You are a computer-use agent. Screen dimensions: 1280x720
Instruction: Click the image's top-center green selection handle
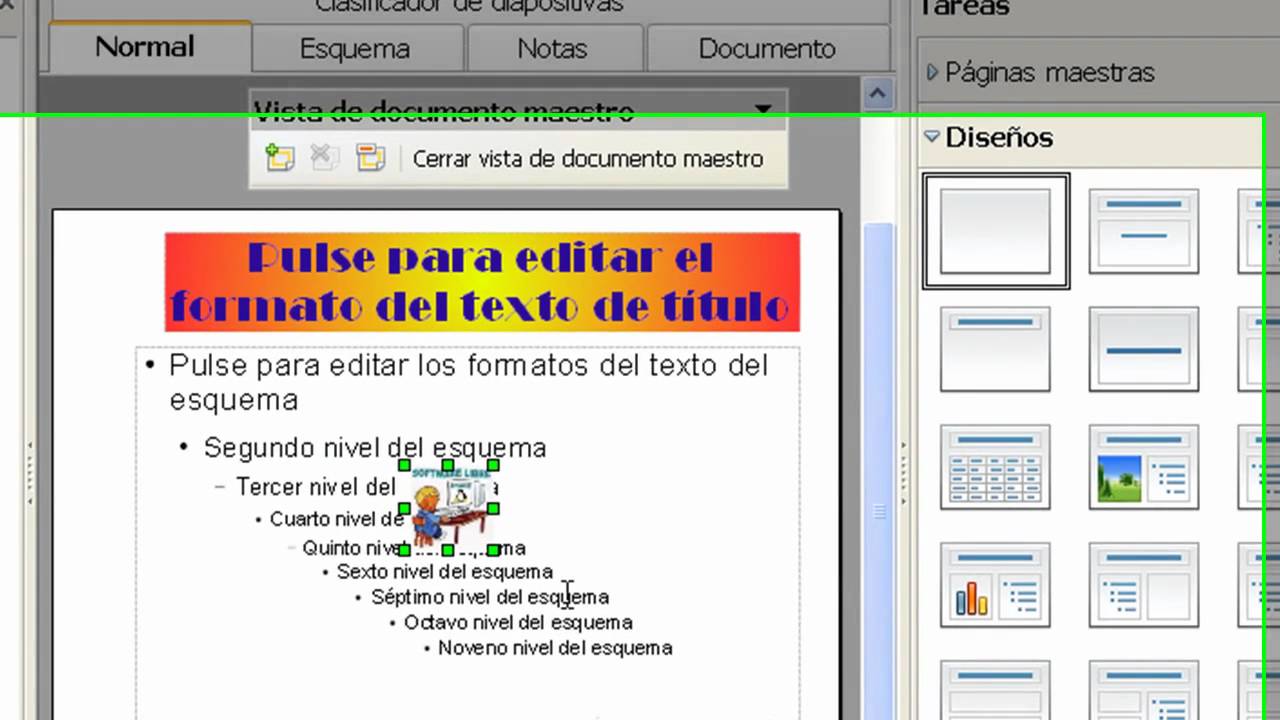click(449, 466)
